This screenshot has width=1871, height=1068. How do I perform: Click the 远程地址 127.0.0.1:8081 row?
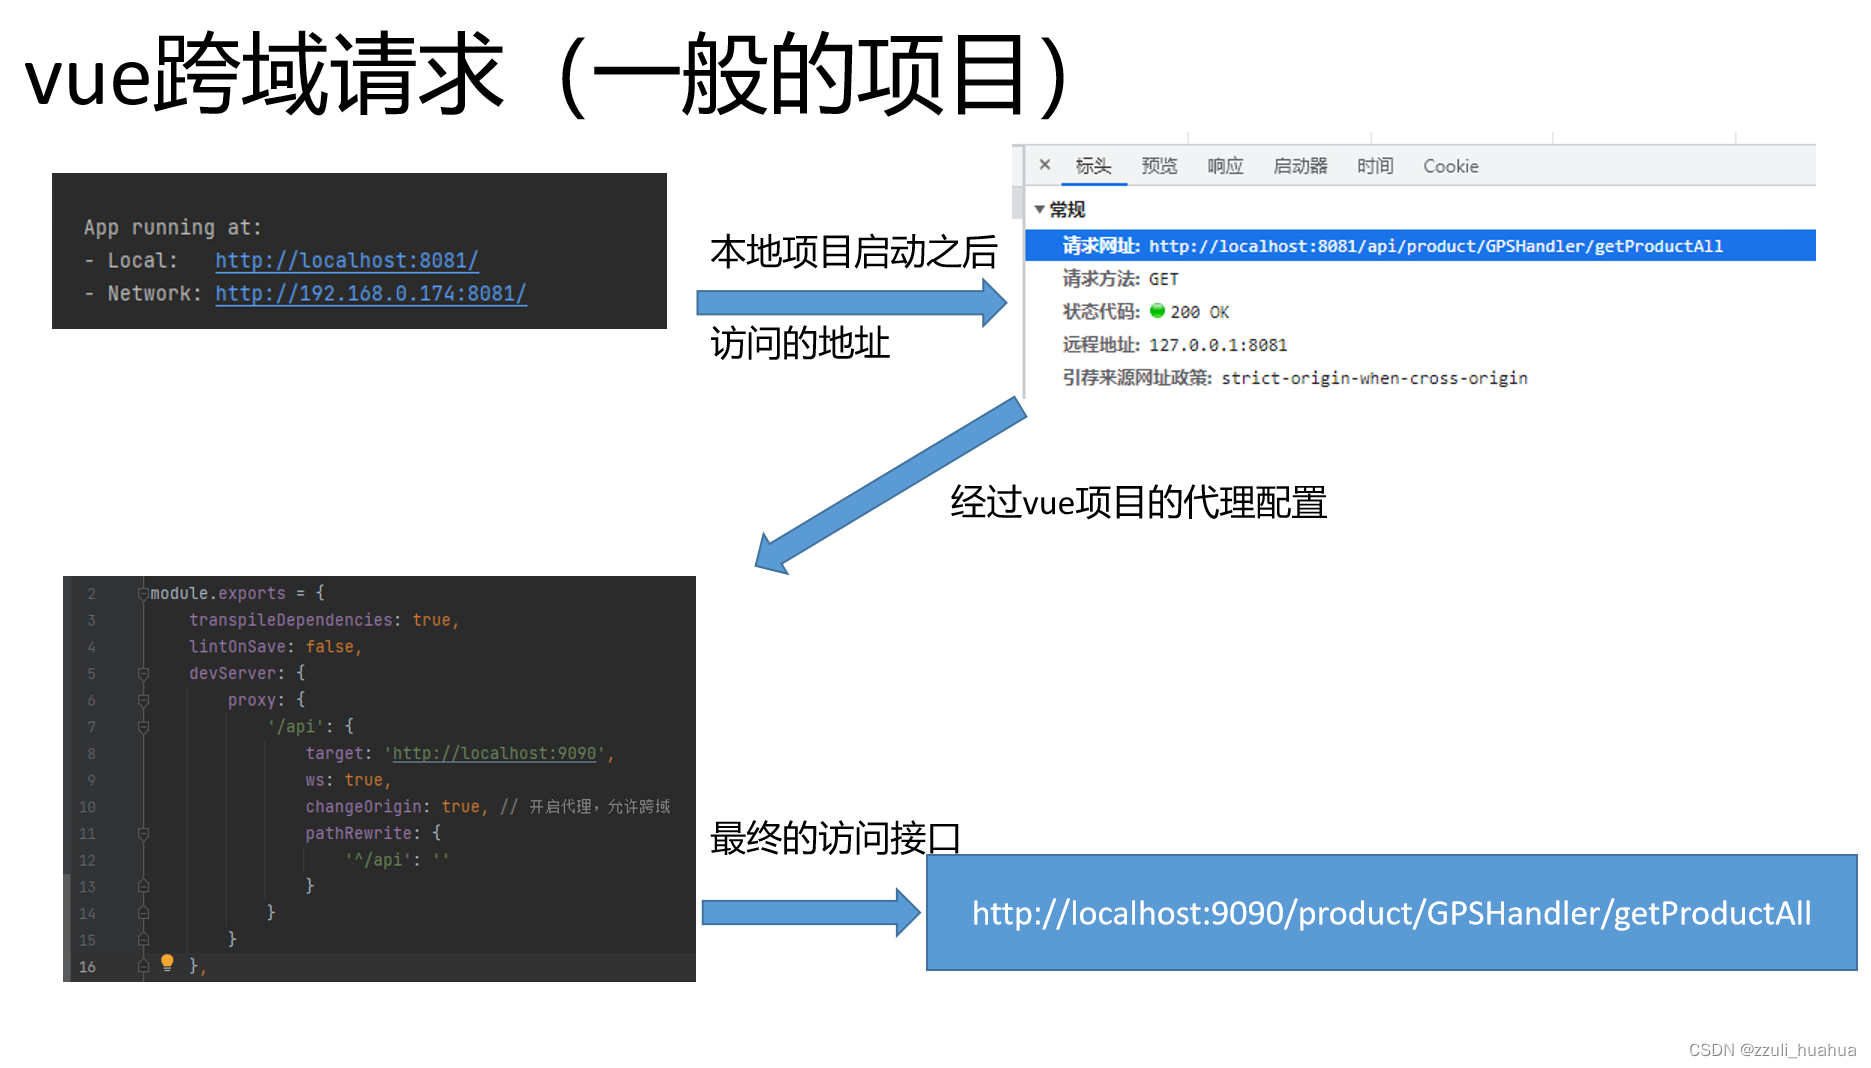point(1175,345)
